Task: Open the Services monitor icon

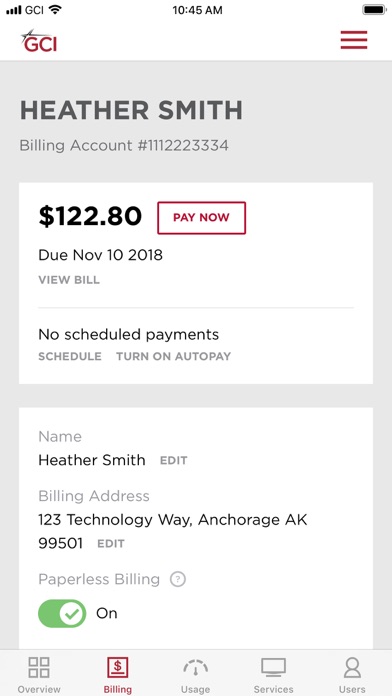Action: (x=273, y=668)
